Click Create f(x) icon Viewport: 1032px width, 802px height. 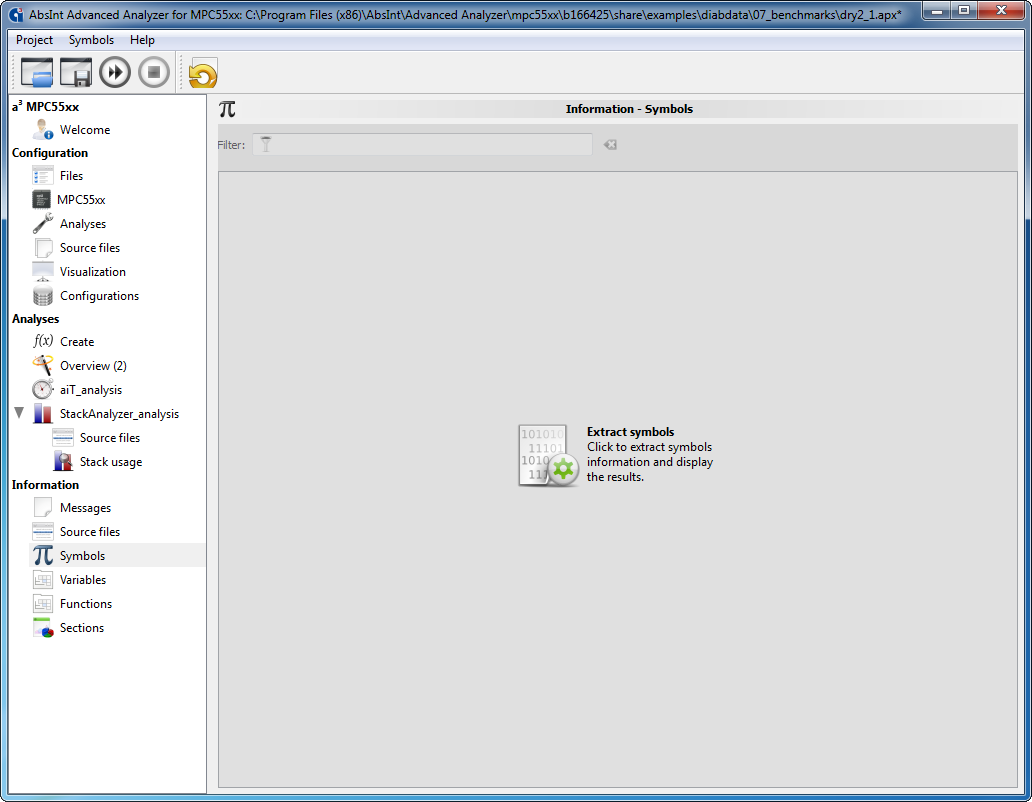pyautogui.click(x=43, y=341)
